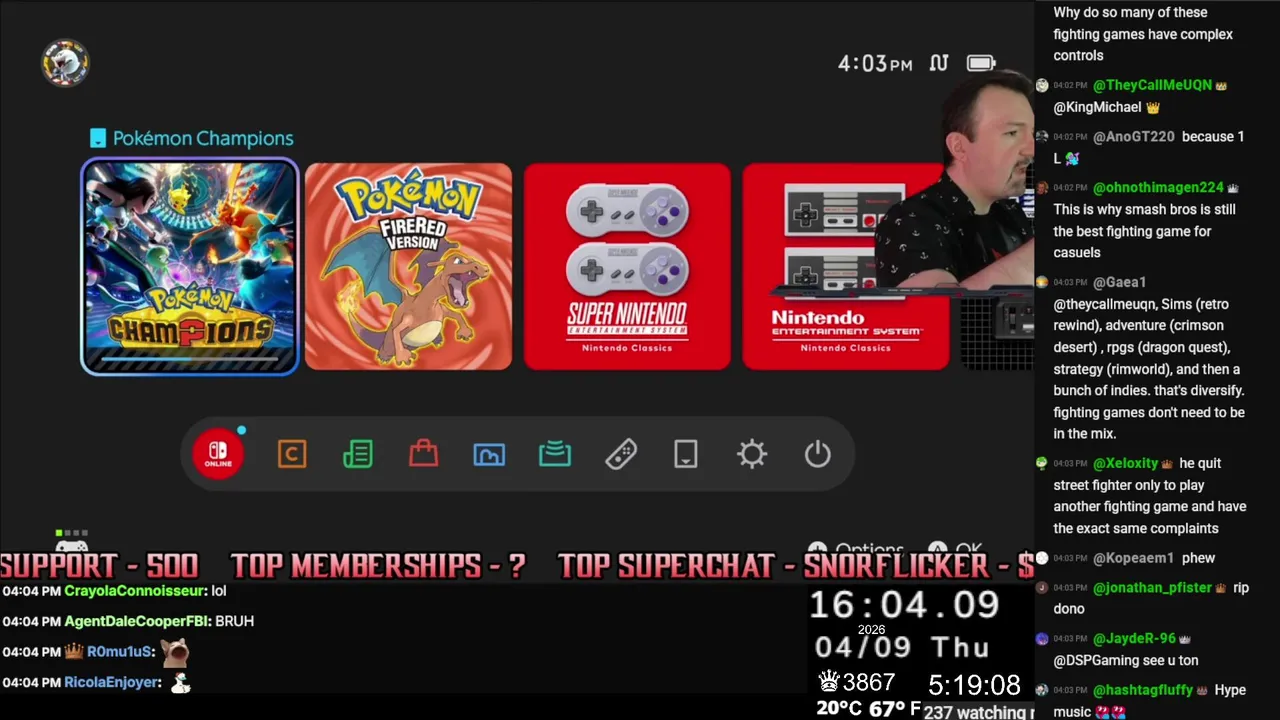Click username @JaydeR-96 in chat

1134,638
